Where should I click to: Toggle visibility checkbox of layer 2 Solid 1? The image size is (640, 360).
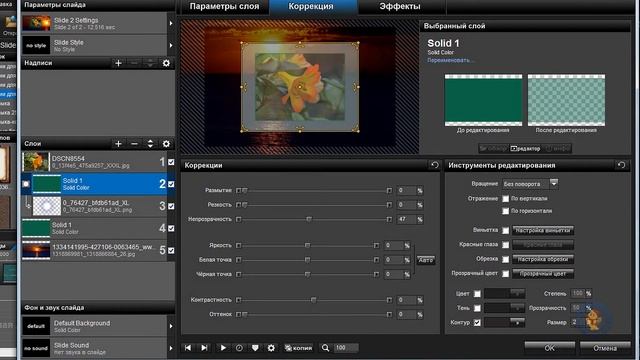pos(171,184)
